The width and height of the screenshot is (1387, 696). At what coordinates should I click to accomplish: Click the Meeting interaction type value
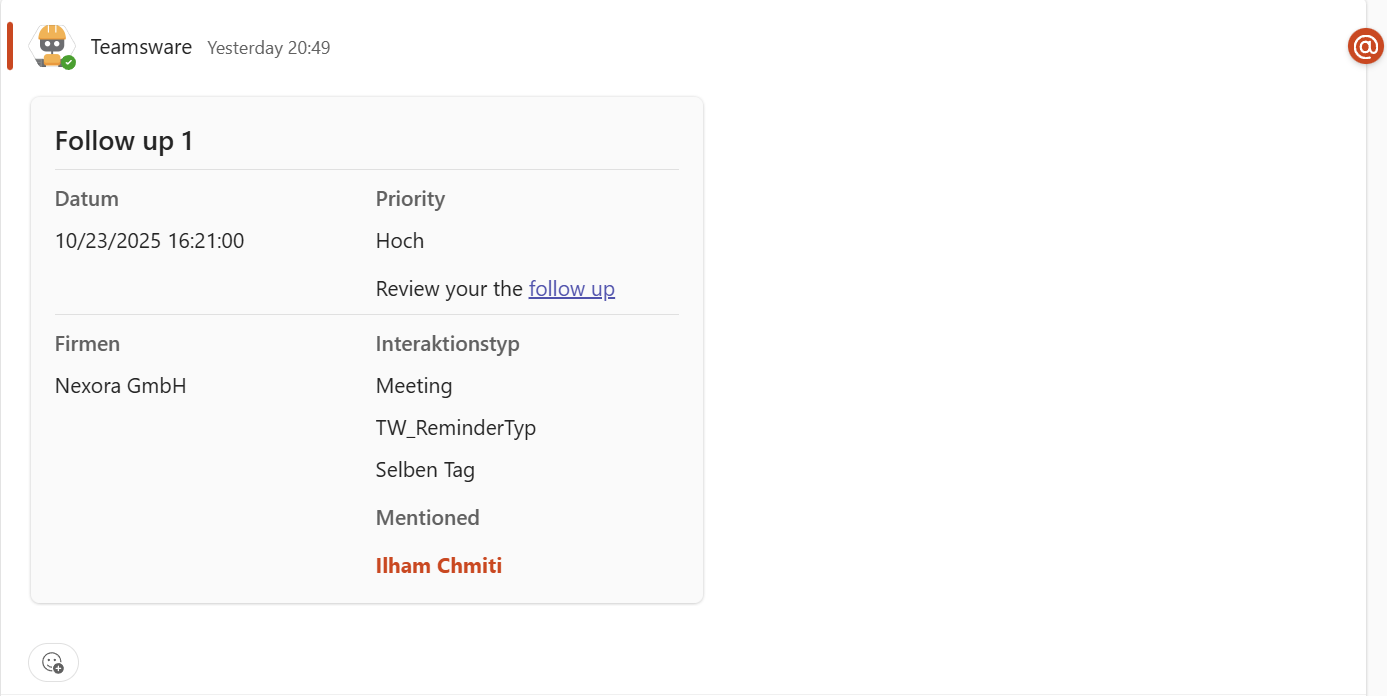pos(414,386)
